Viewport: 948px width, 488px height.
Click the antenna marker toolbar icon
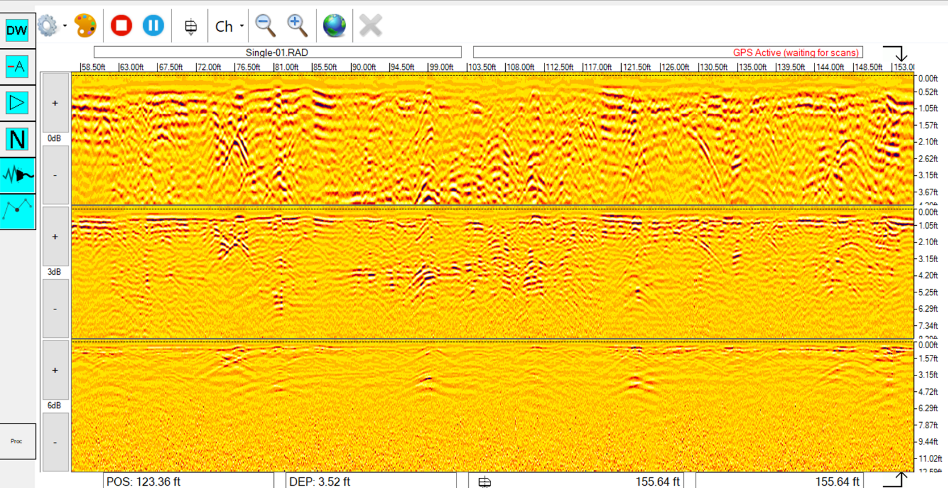click(x=190, y=25)
